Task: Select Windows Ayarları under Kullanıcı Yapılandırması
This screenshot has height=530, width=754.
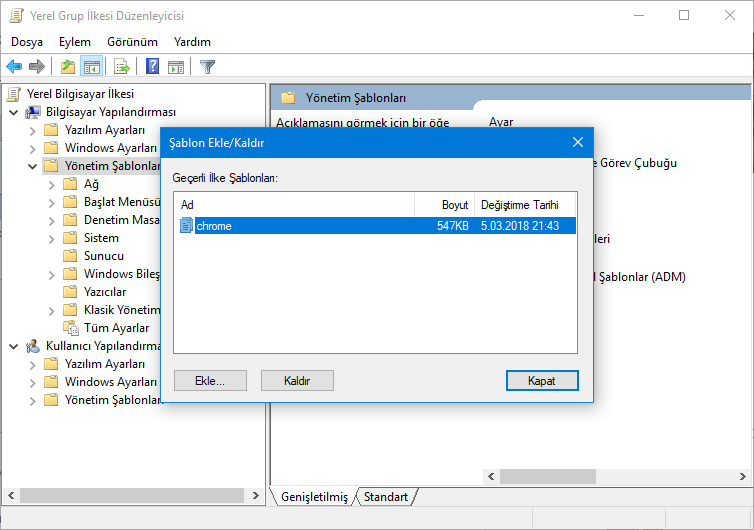Action: [x=111, y=382]
